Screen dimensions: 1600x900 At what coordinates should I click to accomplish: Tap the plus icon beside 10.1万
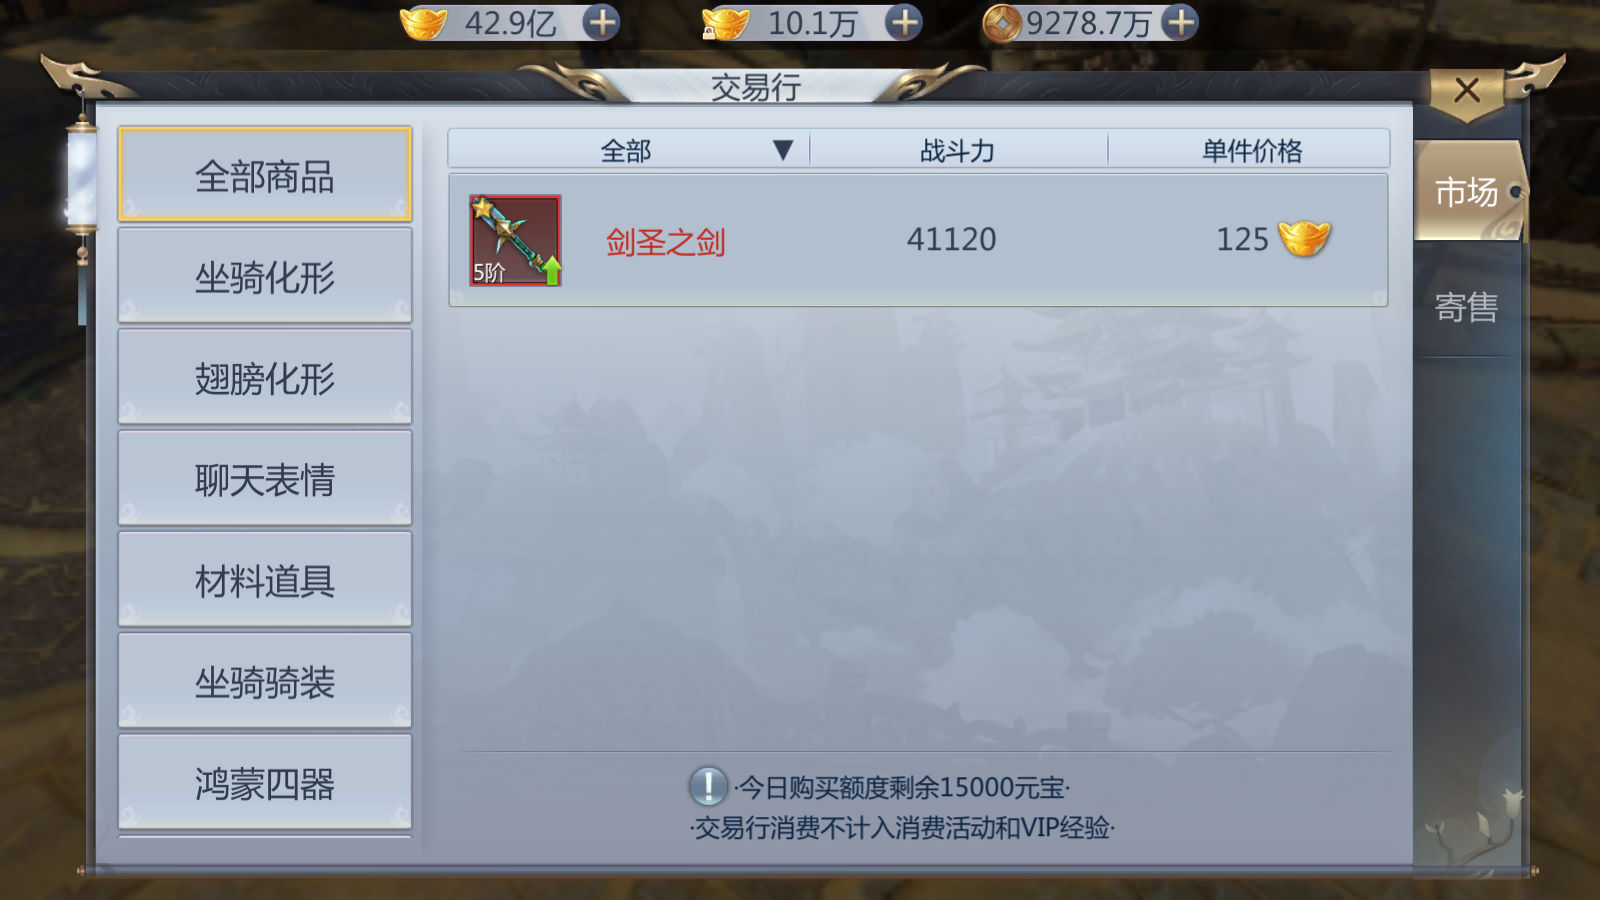(x=904, y=22)
